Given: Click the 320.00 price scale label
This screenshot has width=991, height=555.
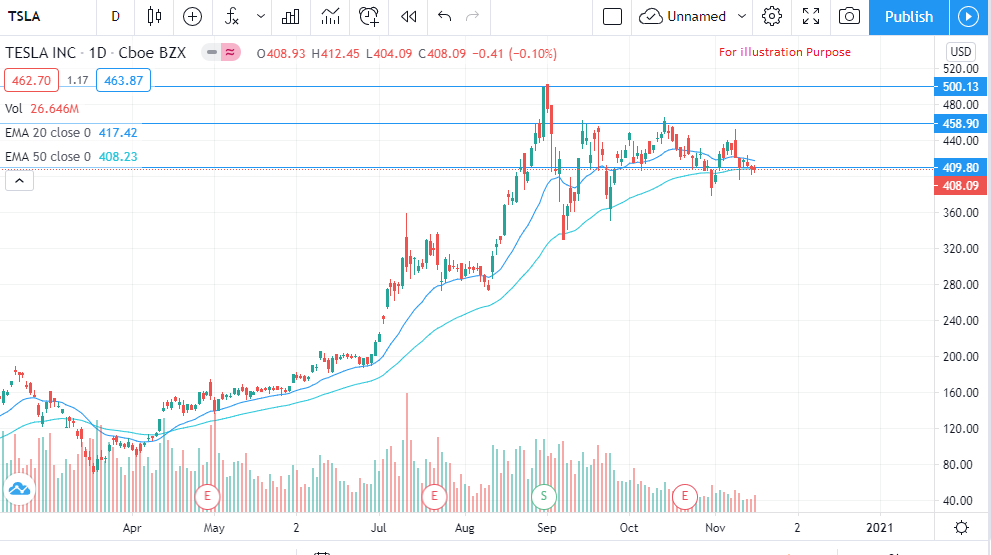Looking at the screenshot, I should (961, 248).
